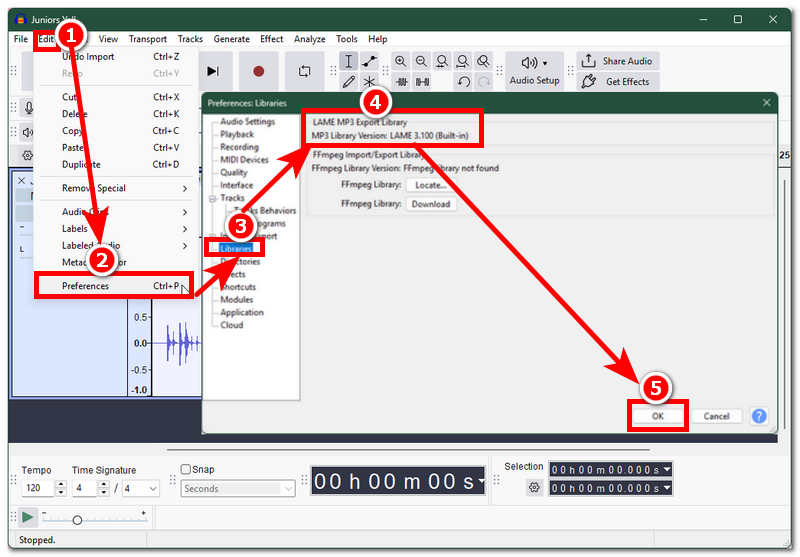Close the audio track with its X
The width and height of the screenshot is (800, 557).
click(x=21, y=181)
